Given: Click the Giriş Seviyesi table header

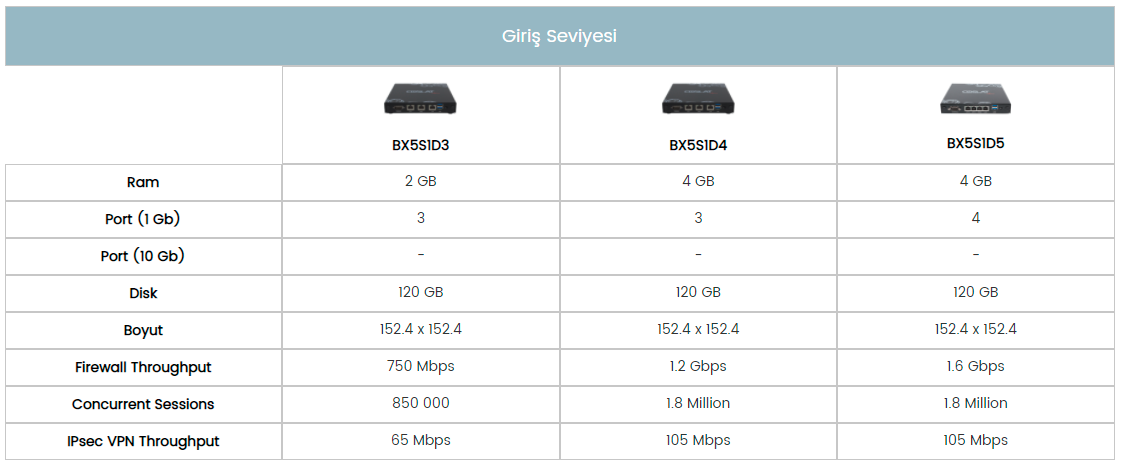Looking at the screenshot, I should [x=559, y=37].
